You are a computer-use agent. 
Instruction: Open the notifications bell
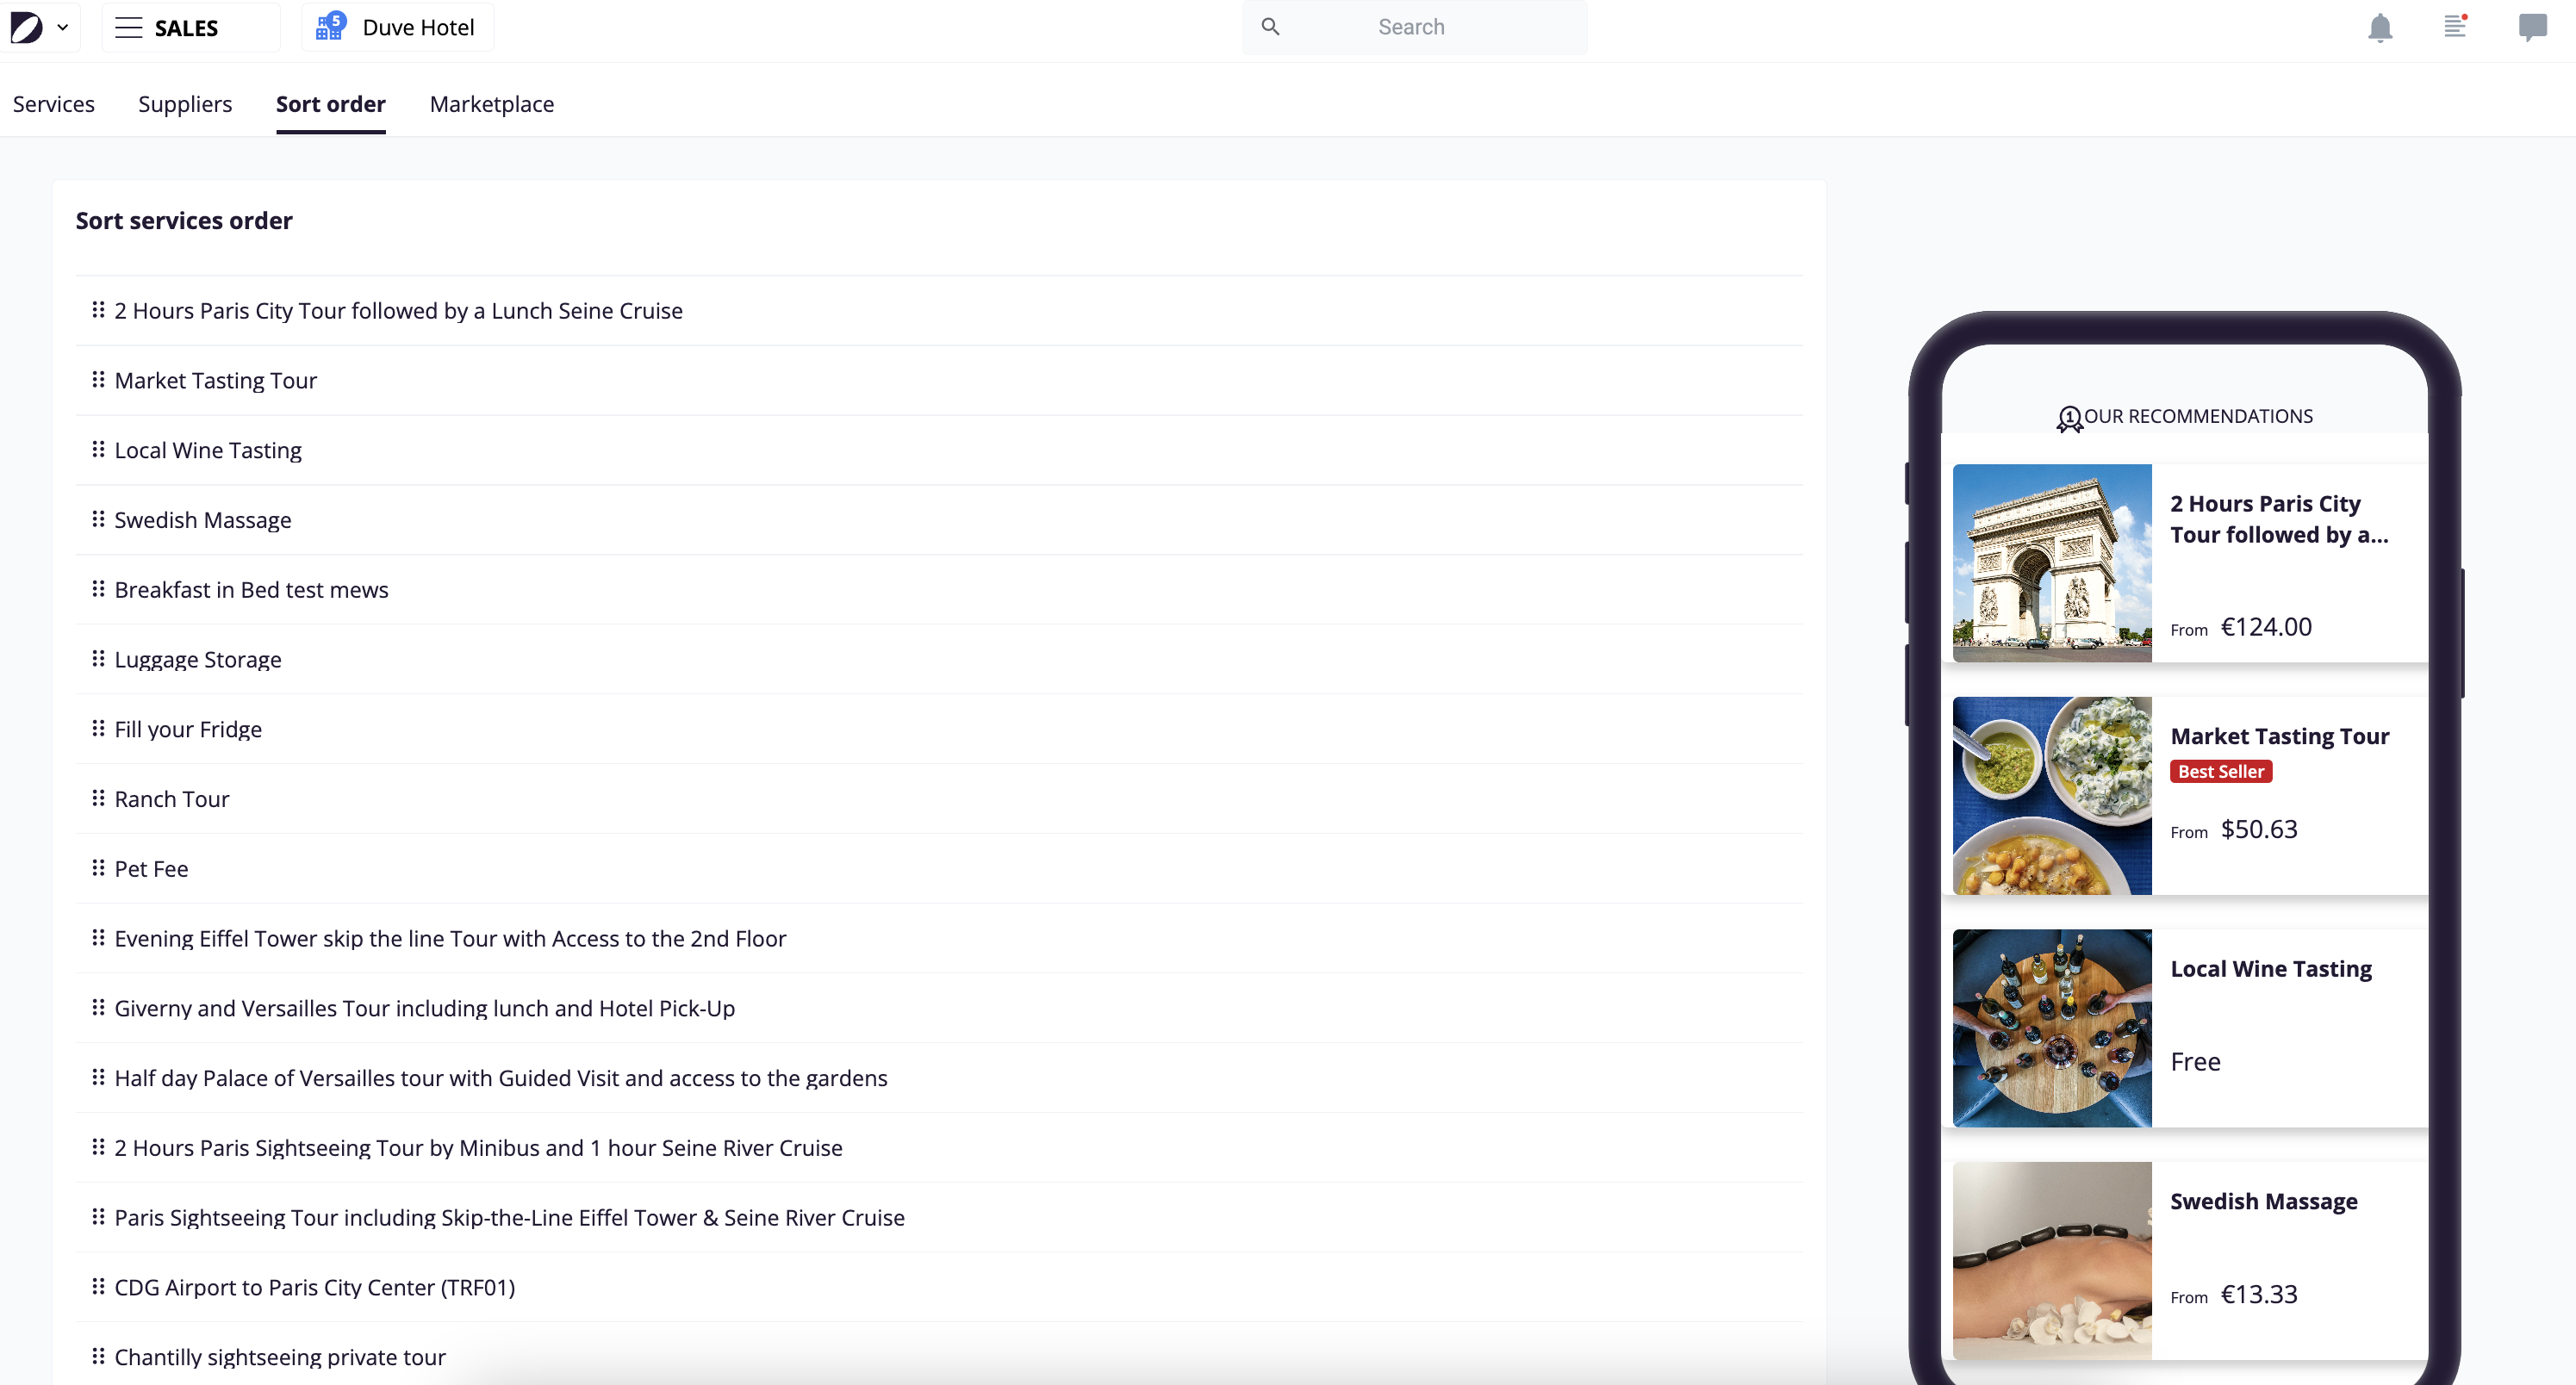(x=2380, y=28)
